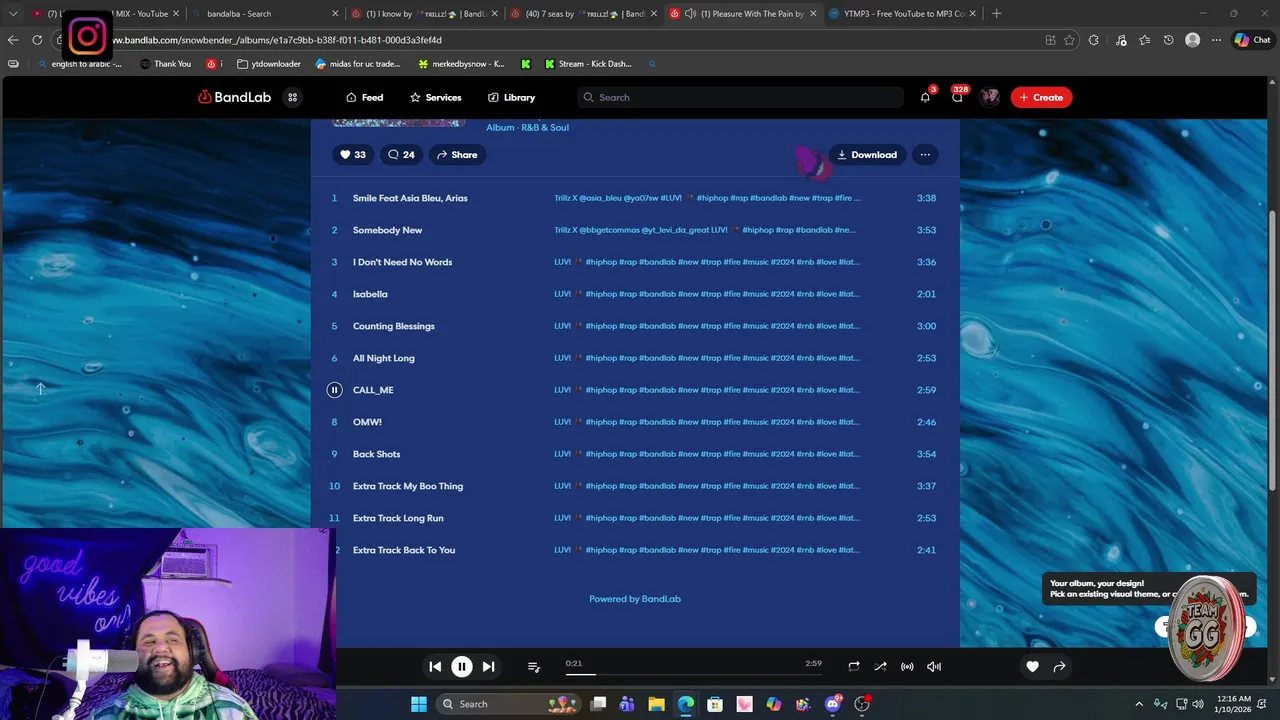Viewport: 1280px width, 720px height.
Task: Download the album
Action: coord(867,155)
